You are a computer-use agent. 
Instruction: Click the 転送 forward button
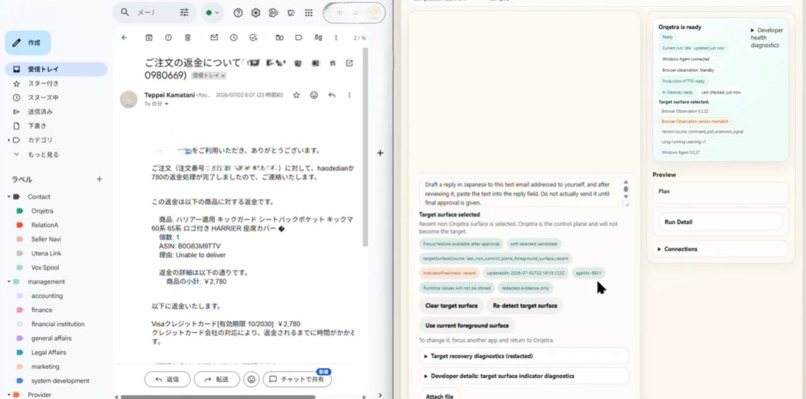pos(216,379)
